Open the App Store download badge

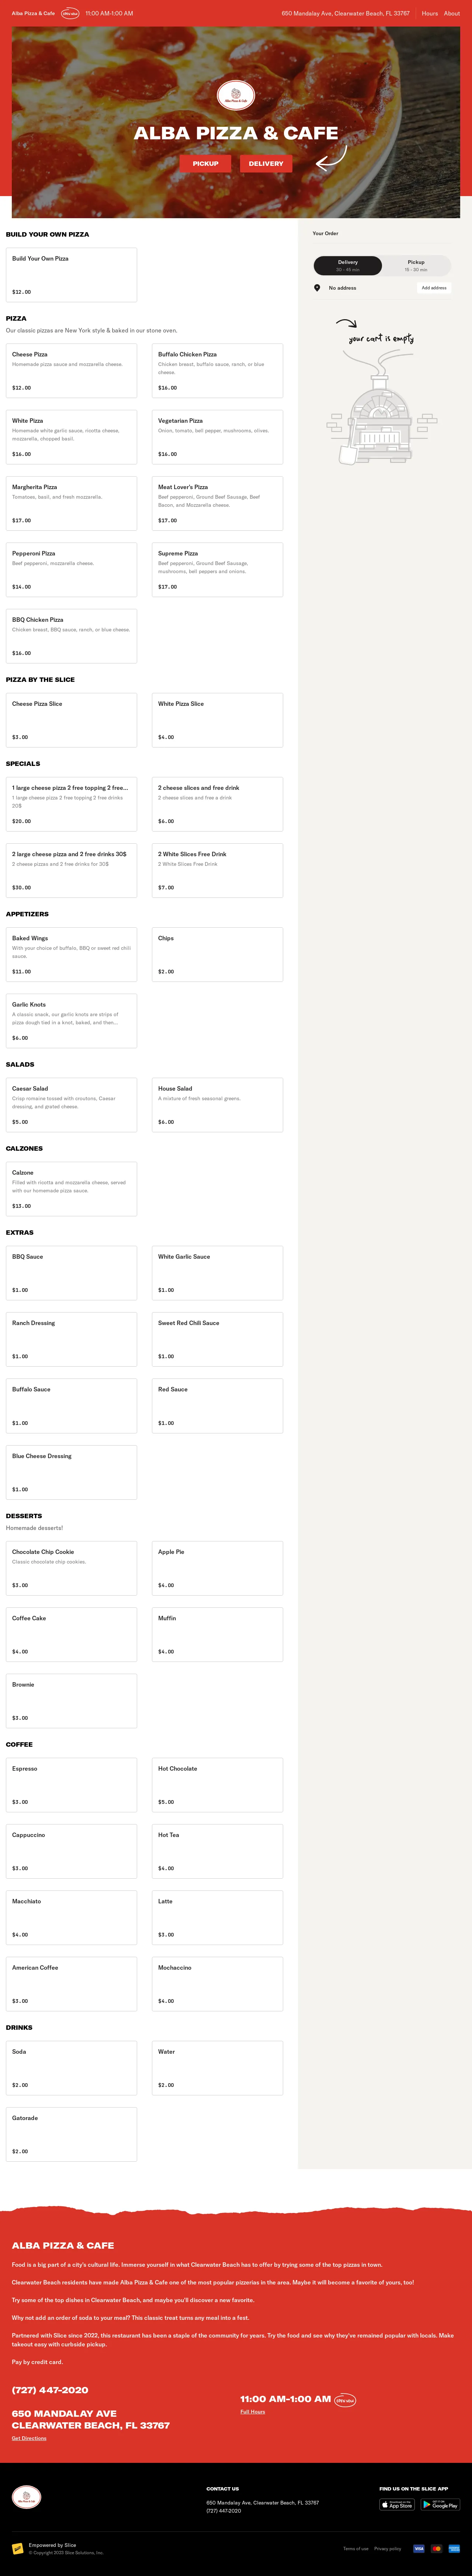coord(397,2504)
